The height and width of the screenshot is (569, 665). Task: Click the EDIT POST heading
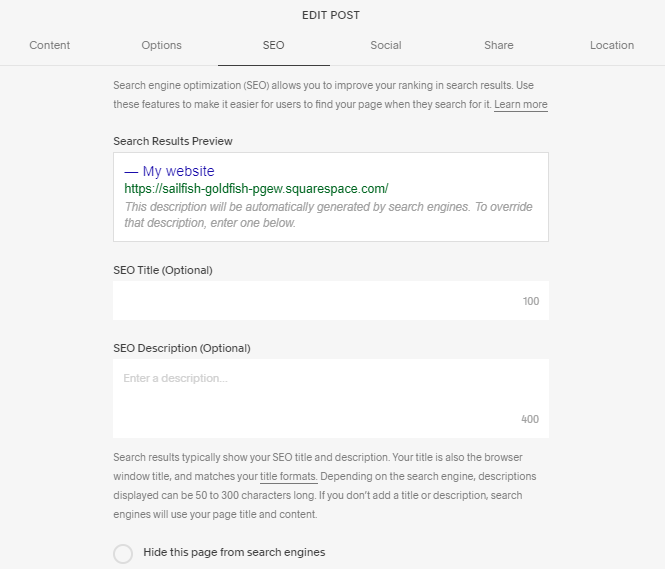[331, 15]
